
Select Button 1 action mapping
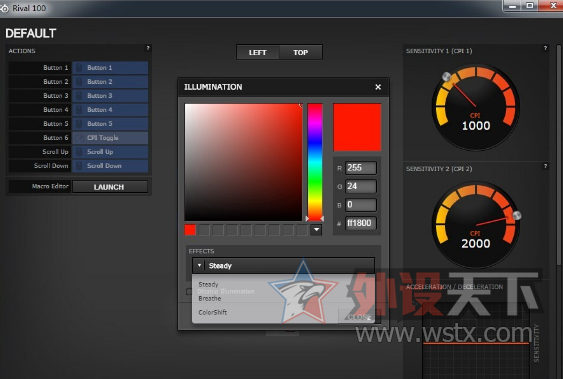(110, 67)
